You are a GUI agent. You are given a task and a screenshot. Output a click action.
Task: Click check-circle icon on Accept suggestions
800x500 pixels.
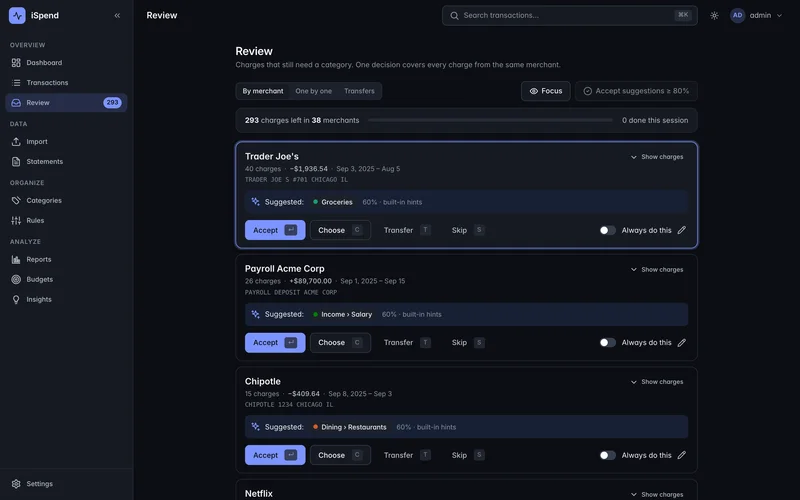(x=588, y=91)
